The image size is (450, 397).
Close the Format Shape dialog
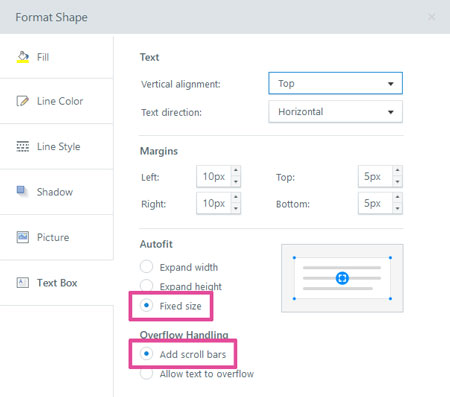(x=431, y=17)
